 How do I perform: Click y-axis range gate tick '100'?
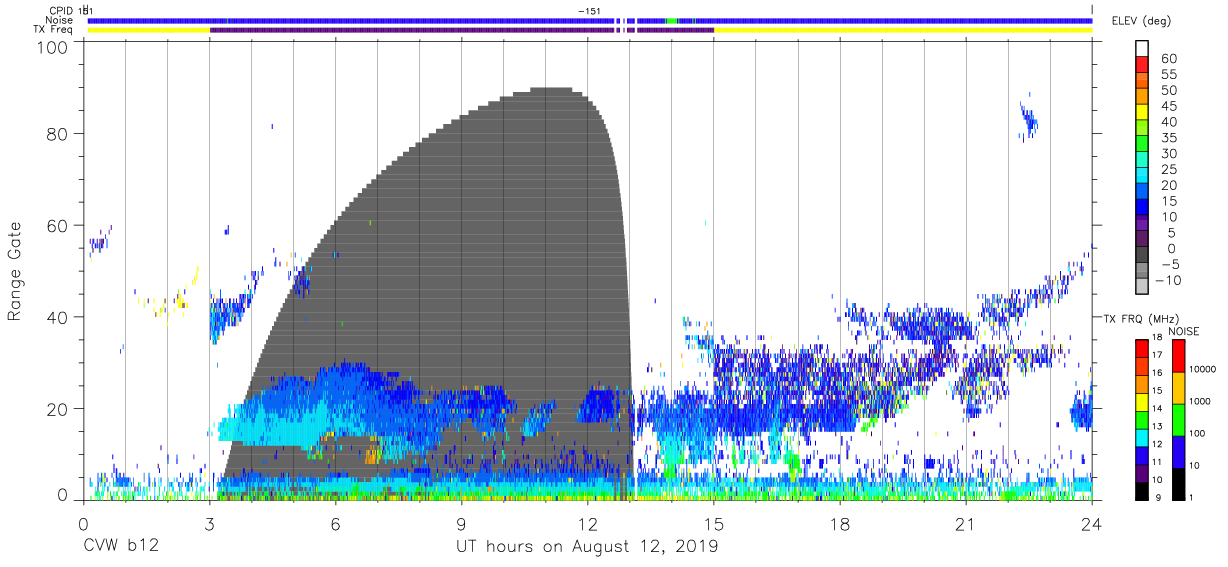51,47
